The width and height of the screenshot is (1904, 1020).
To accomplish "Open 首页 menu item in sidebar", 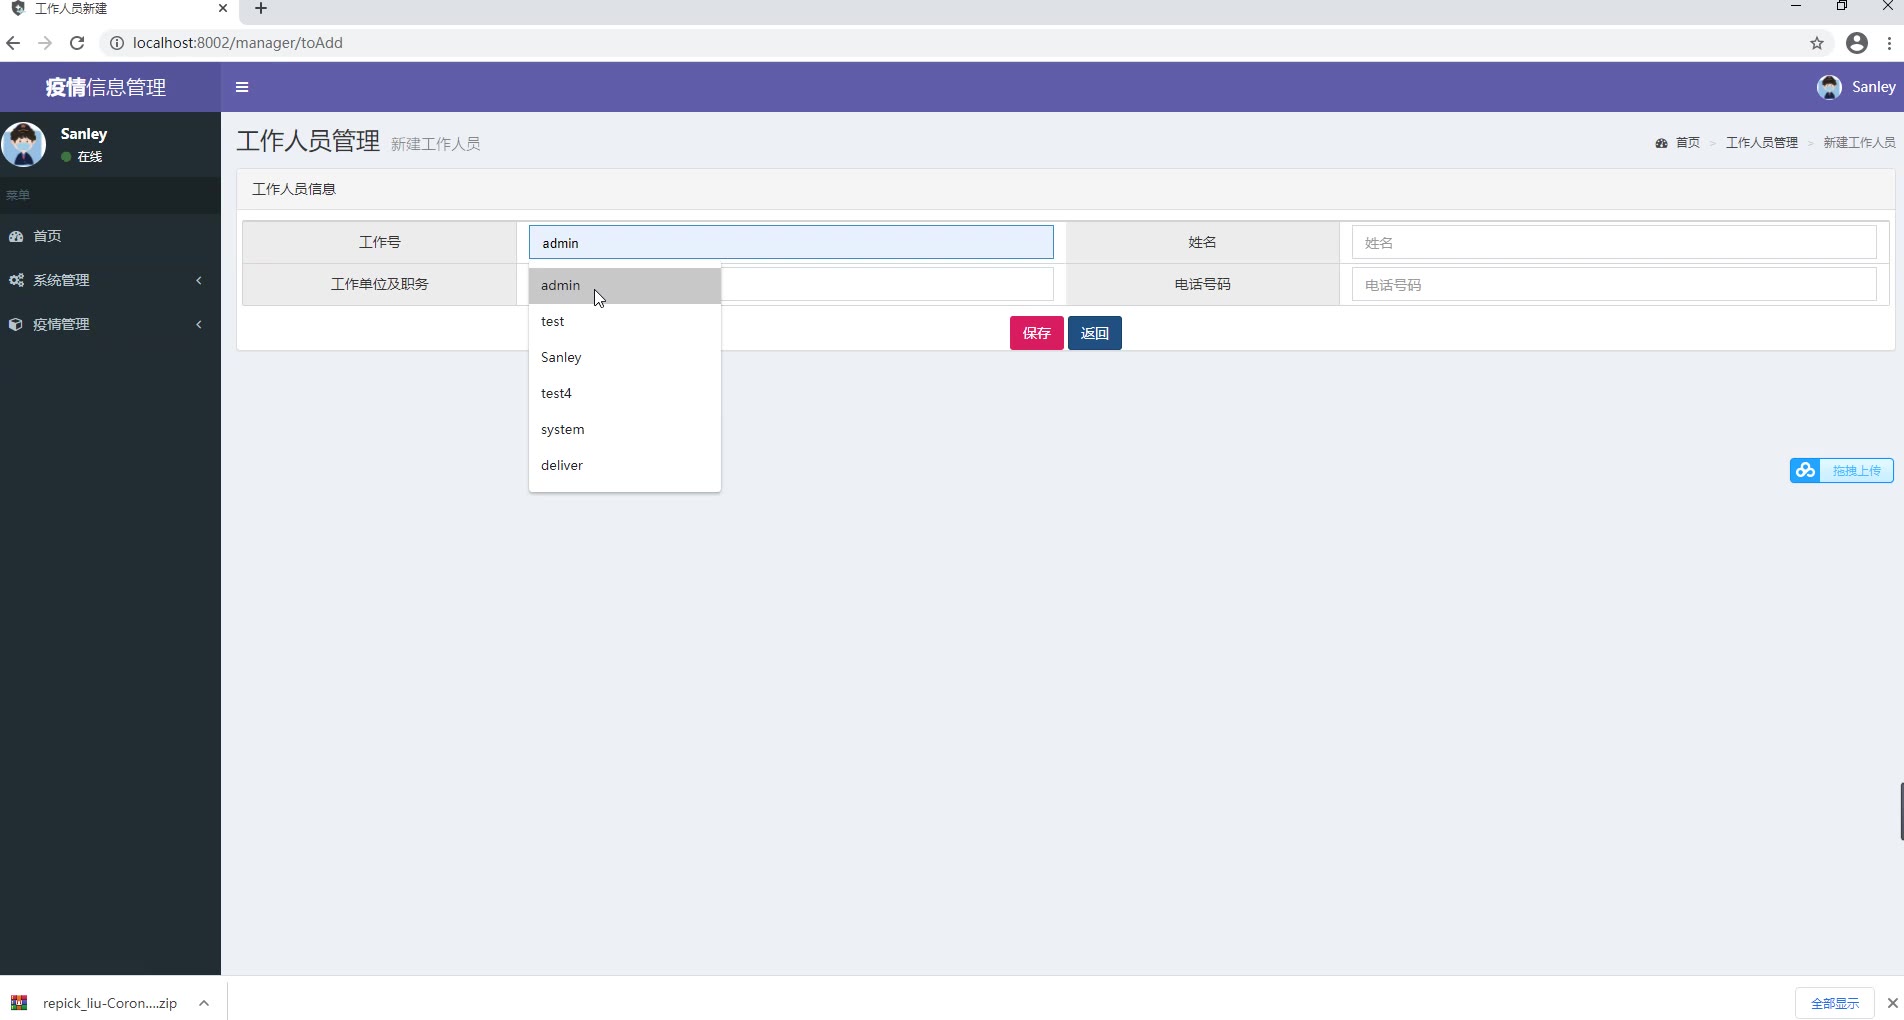I will (110, 236).
